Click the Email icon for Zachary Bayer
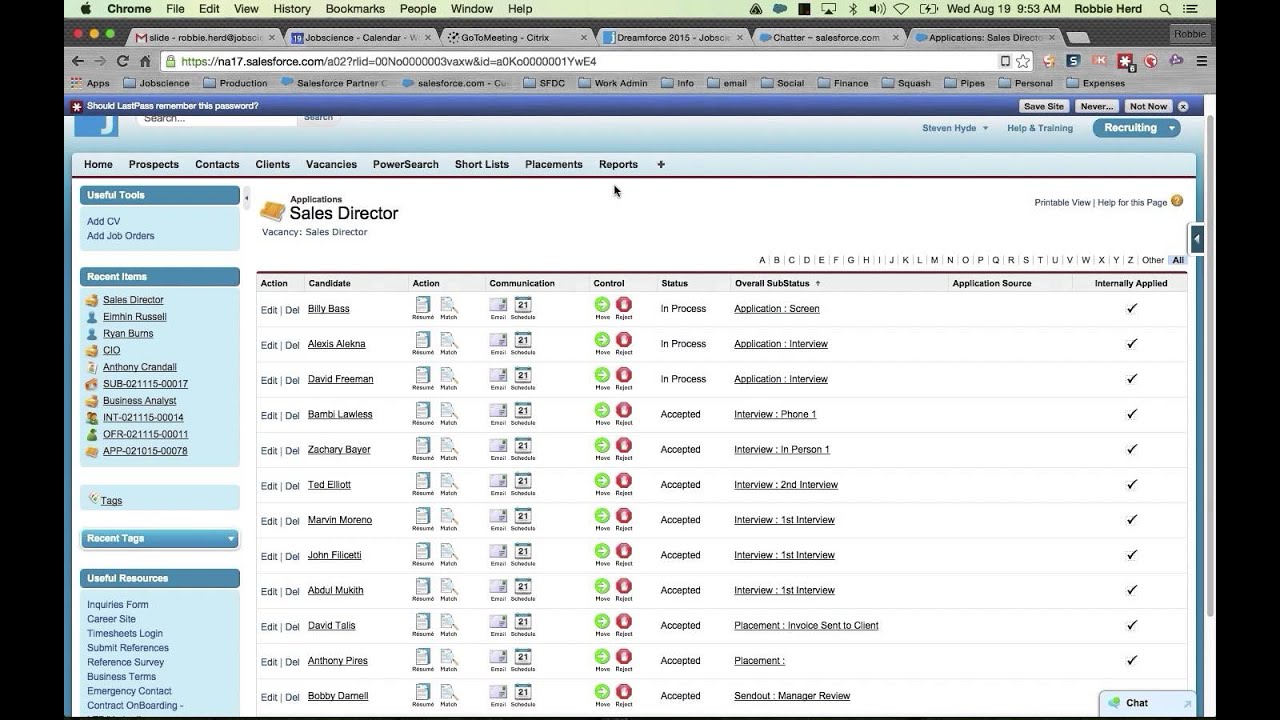Screen dimensions: 1280x720 [x=498, y=446]
